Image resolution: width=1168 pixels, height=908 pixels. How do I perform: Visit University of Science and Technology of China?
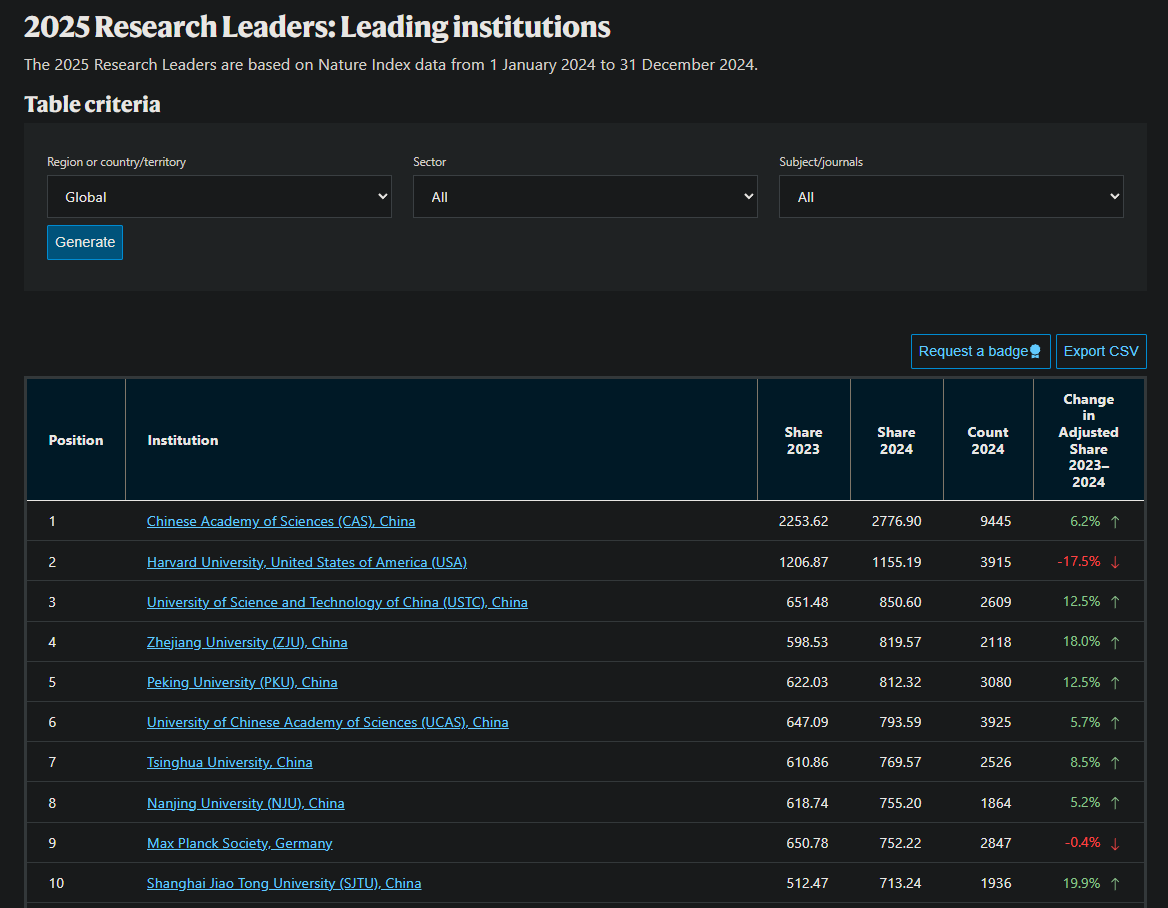[337, 602]
